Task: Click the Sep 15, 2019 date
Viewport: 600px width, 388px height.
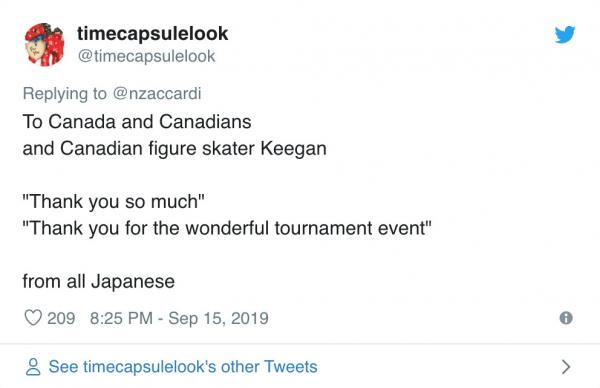Action: click(x=218, y=318)
